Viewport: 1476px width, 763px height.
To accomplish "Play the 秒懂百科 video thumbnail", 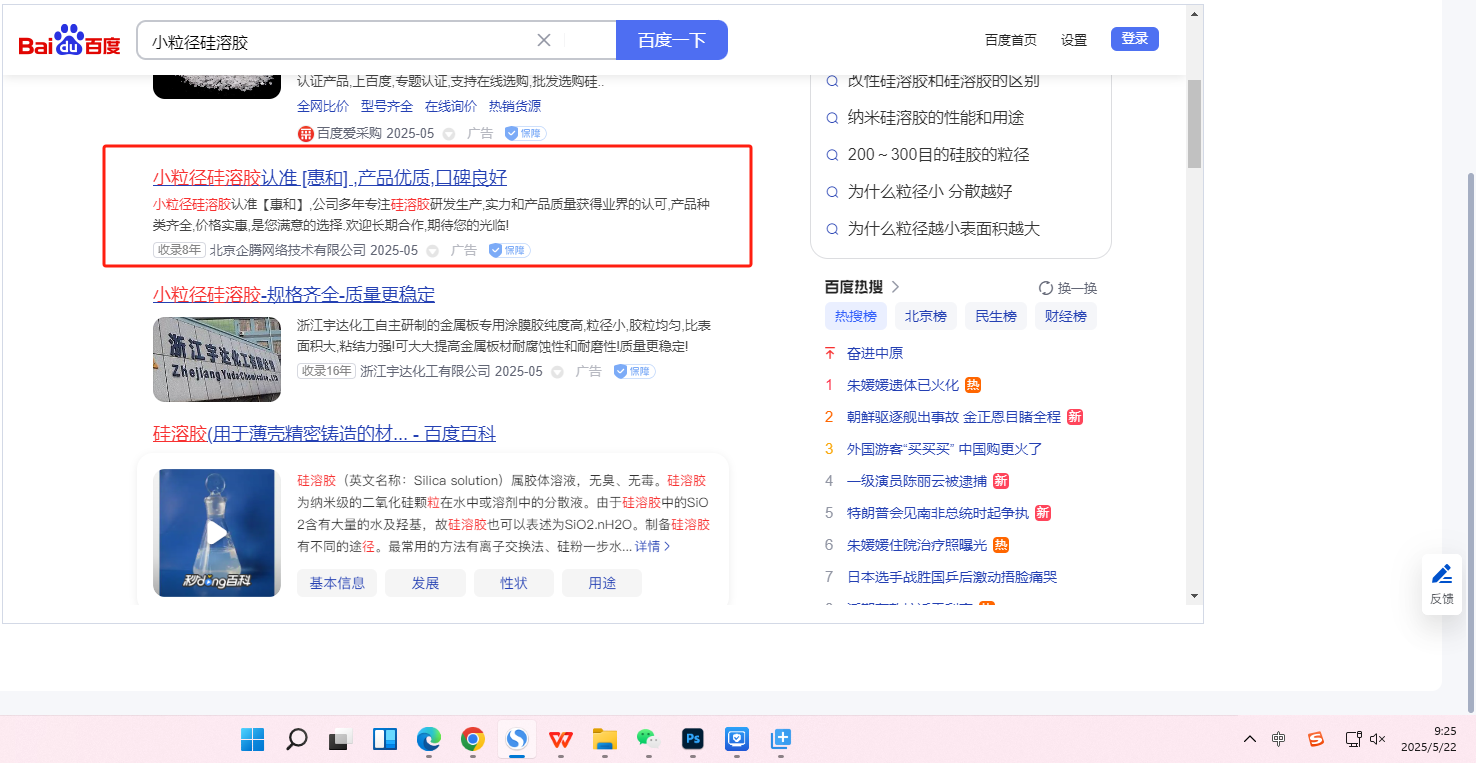I will (x=217, y=532).
